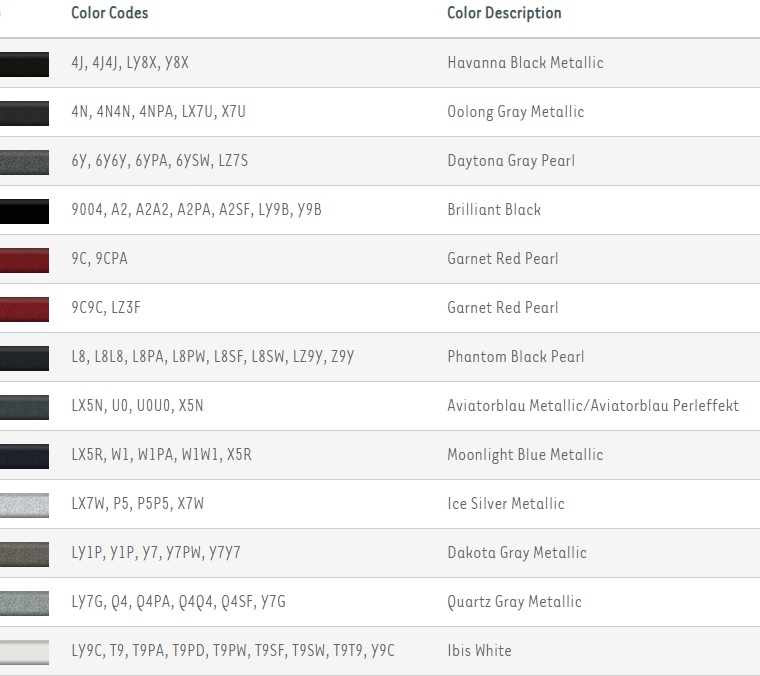Choose the Ice Silver Metallic swatch
This screenshot has height=676, width=760.
[x=24, y=504]
